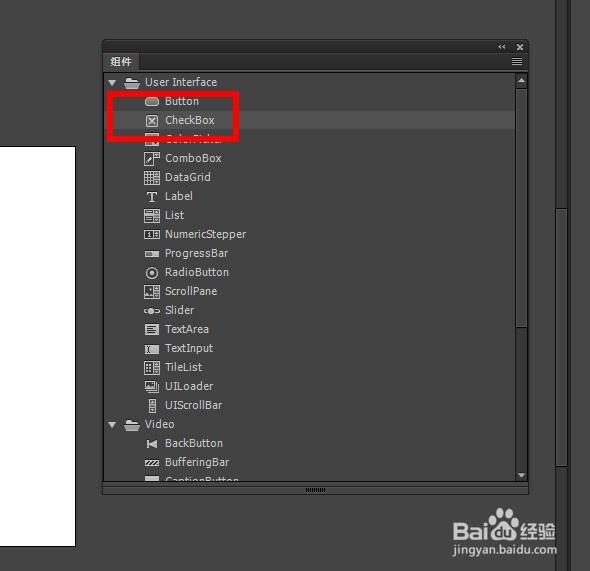
Task: Click the ScrollPane text label
Action: [x=191, y=291]
